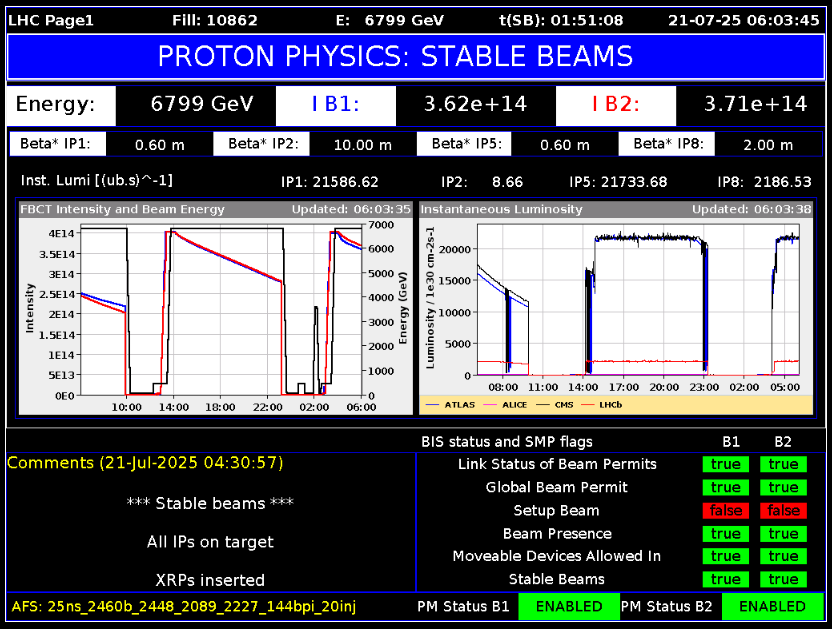The image size is (832, 629).
Task: Select the PM Status B1 ENABLED box
Action: click(568, 606)
